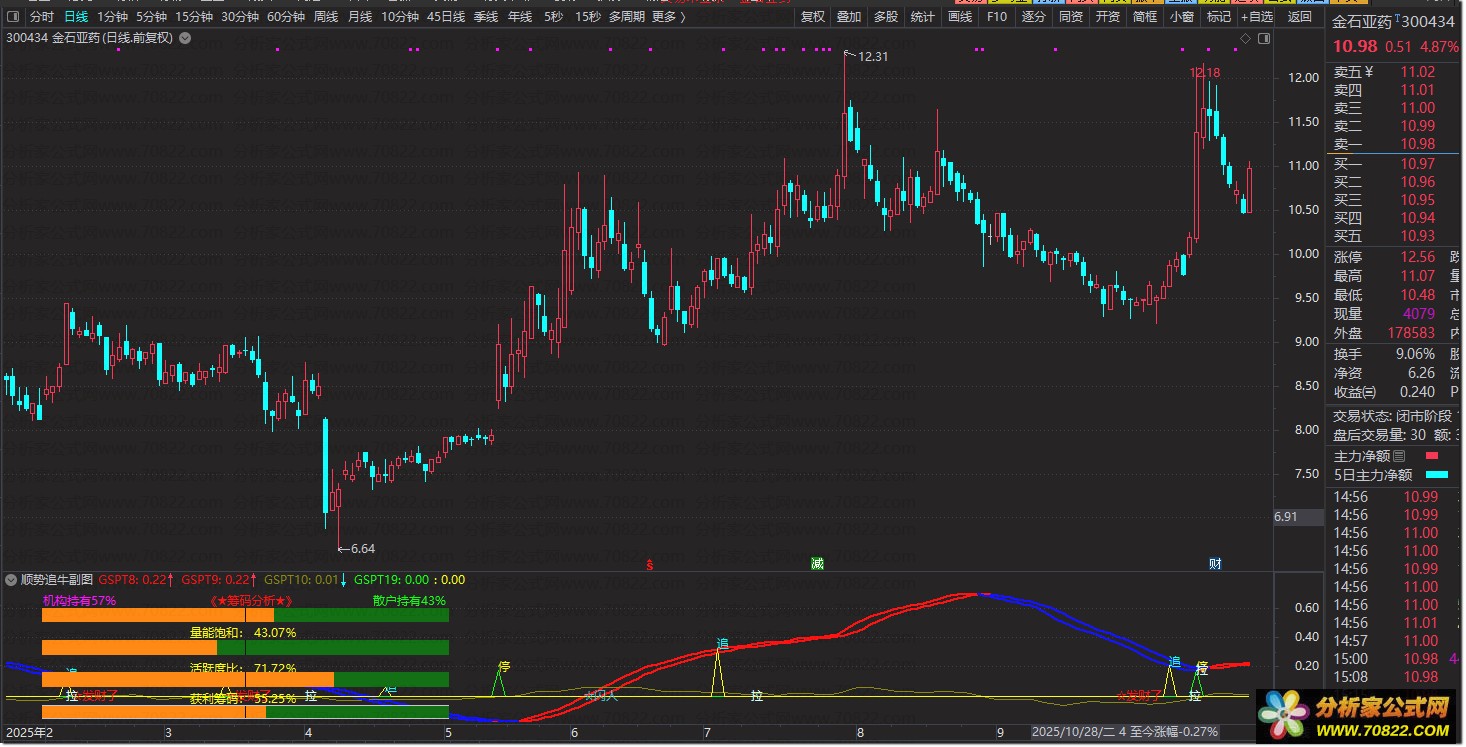Toggle 叠加 overlay mode
1466x747 pixels.
coord(849,17)
